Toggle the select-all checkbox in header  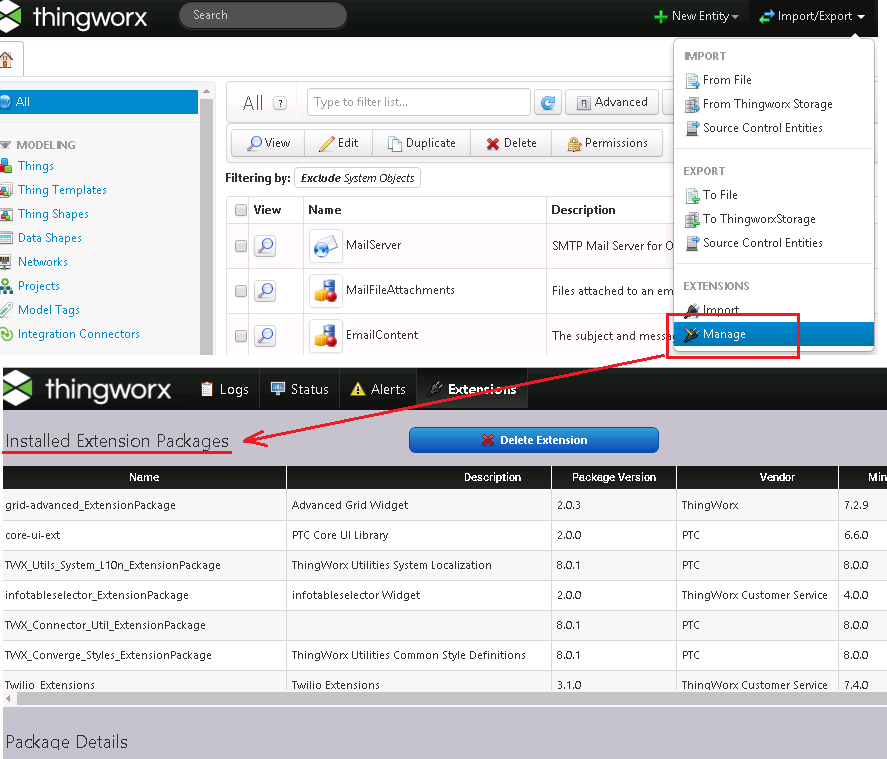pos(241,210)
